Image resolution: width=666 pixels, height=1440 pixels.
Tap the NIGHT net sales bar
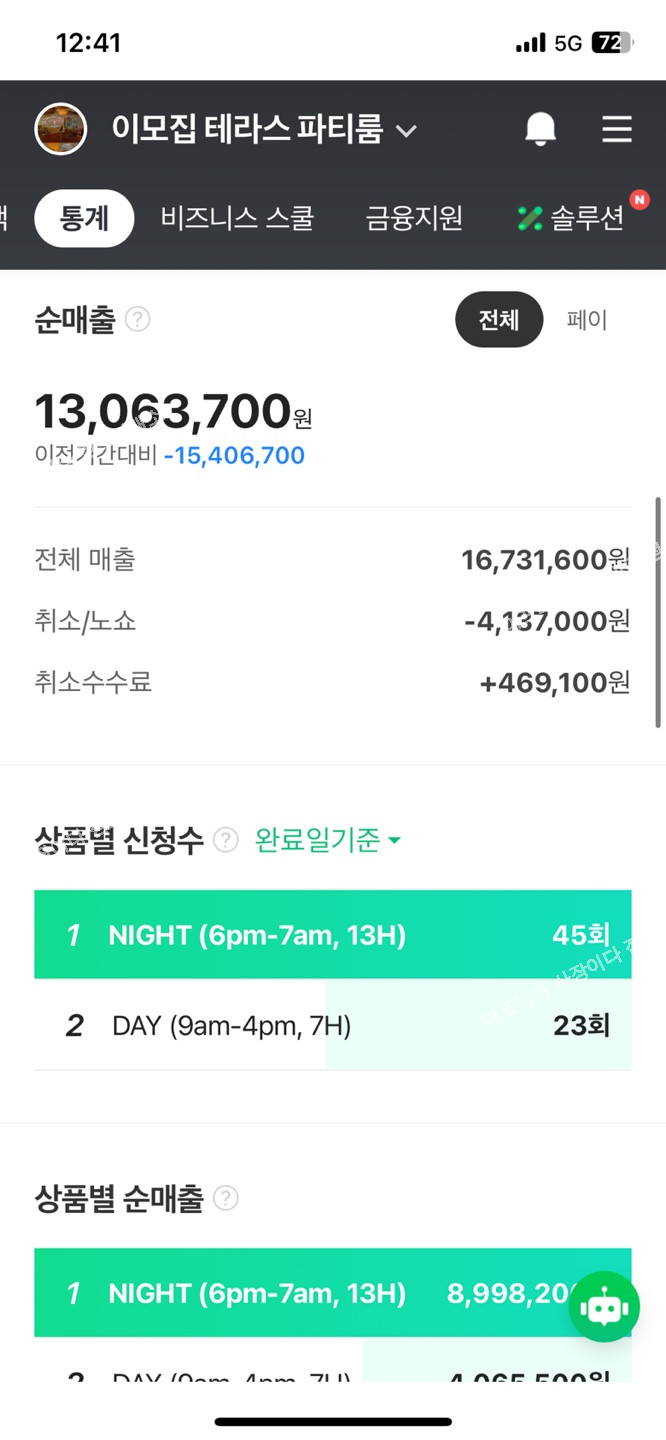click(300, 1292)
